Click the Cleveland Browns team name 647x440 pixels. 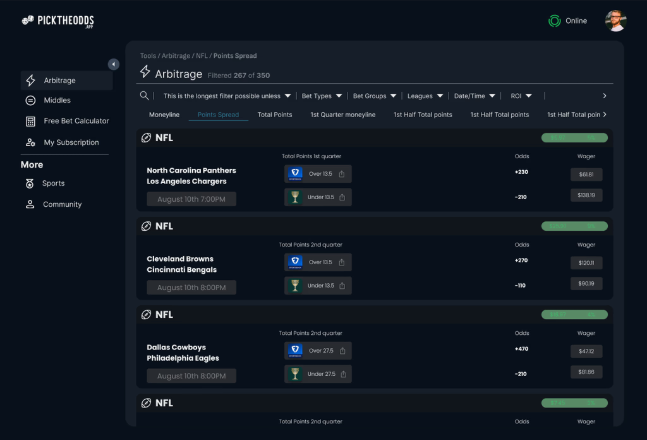click(x=180, y=259)
